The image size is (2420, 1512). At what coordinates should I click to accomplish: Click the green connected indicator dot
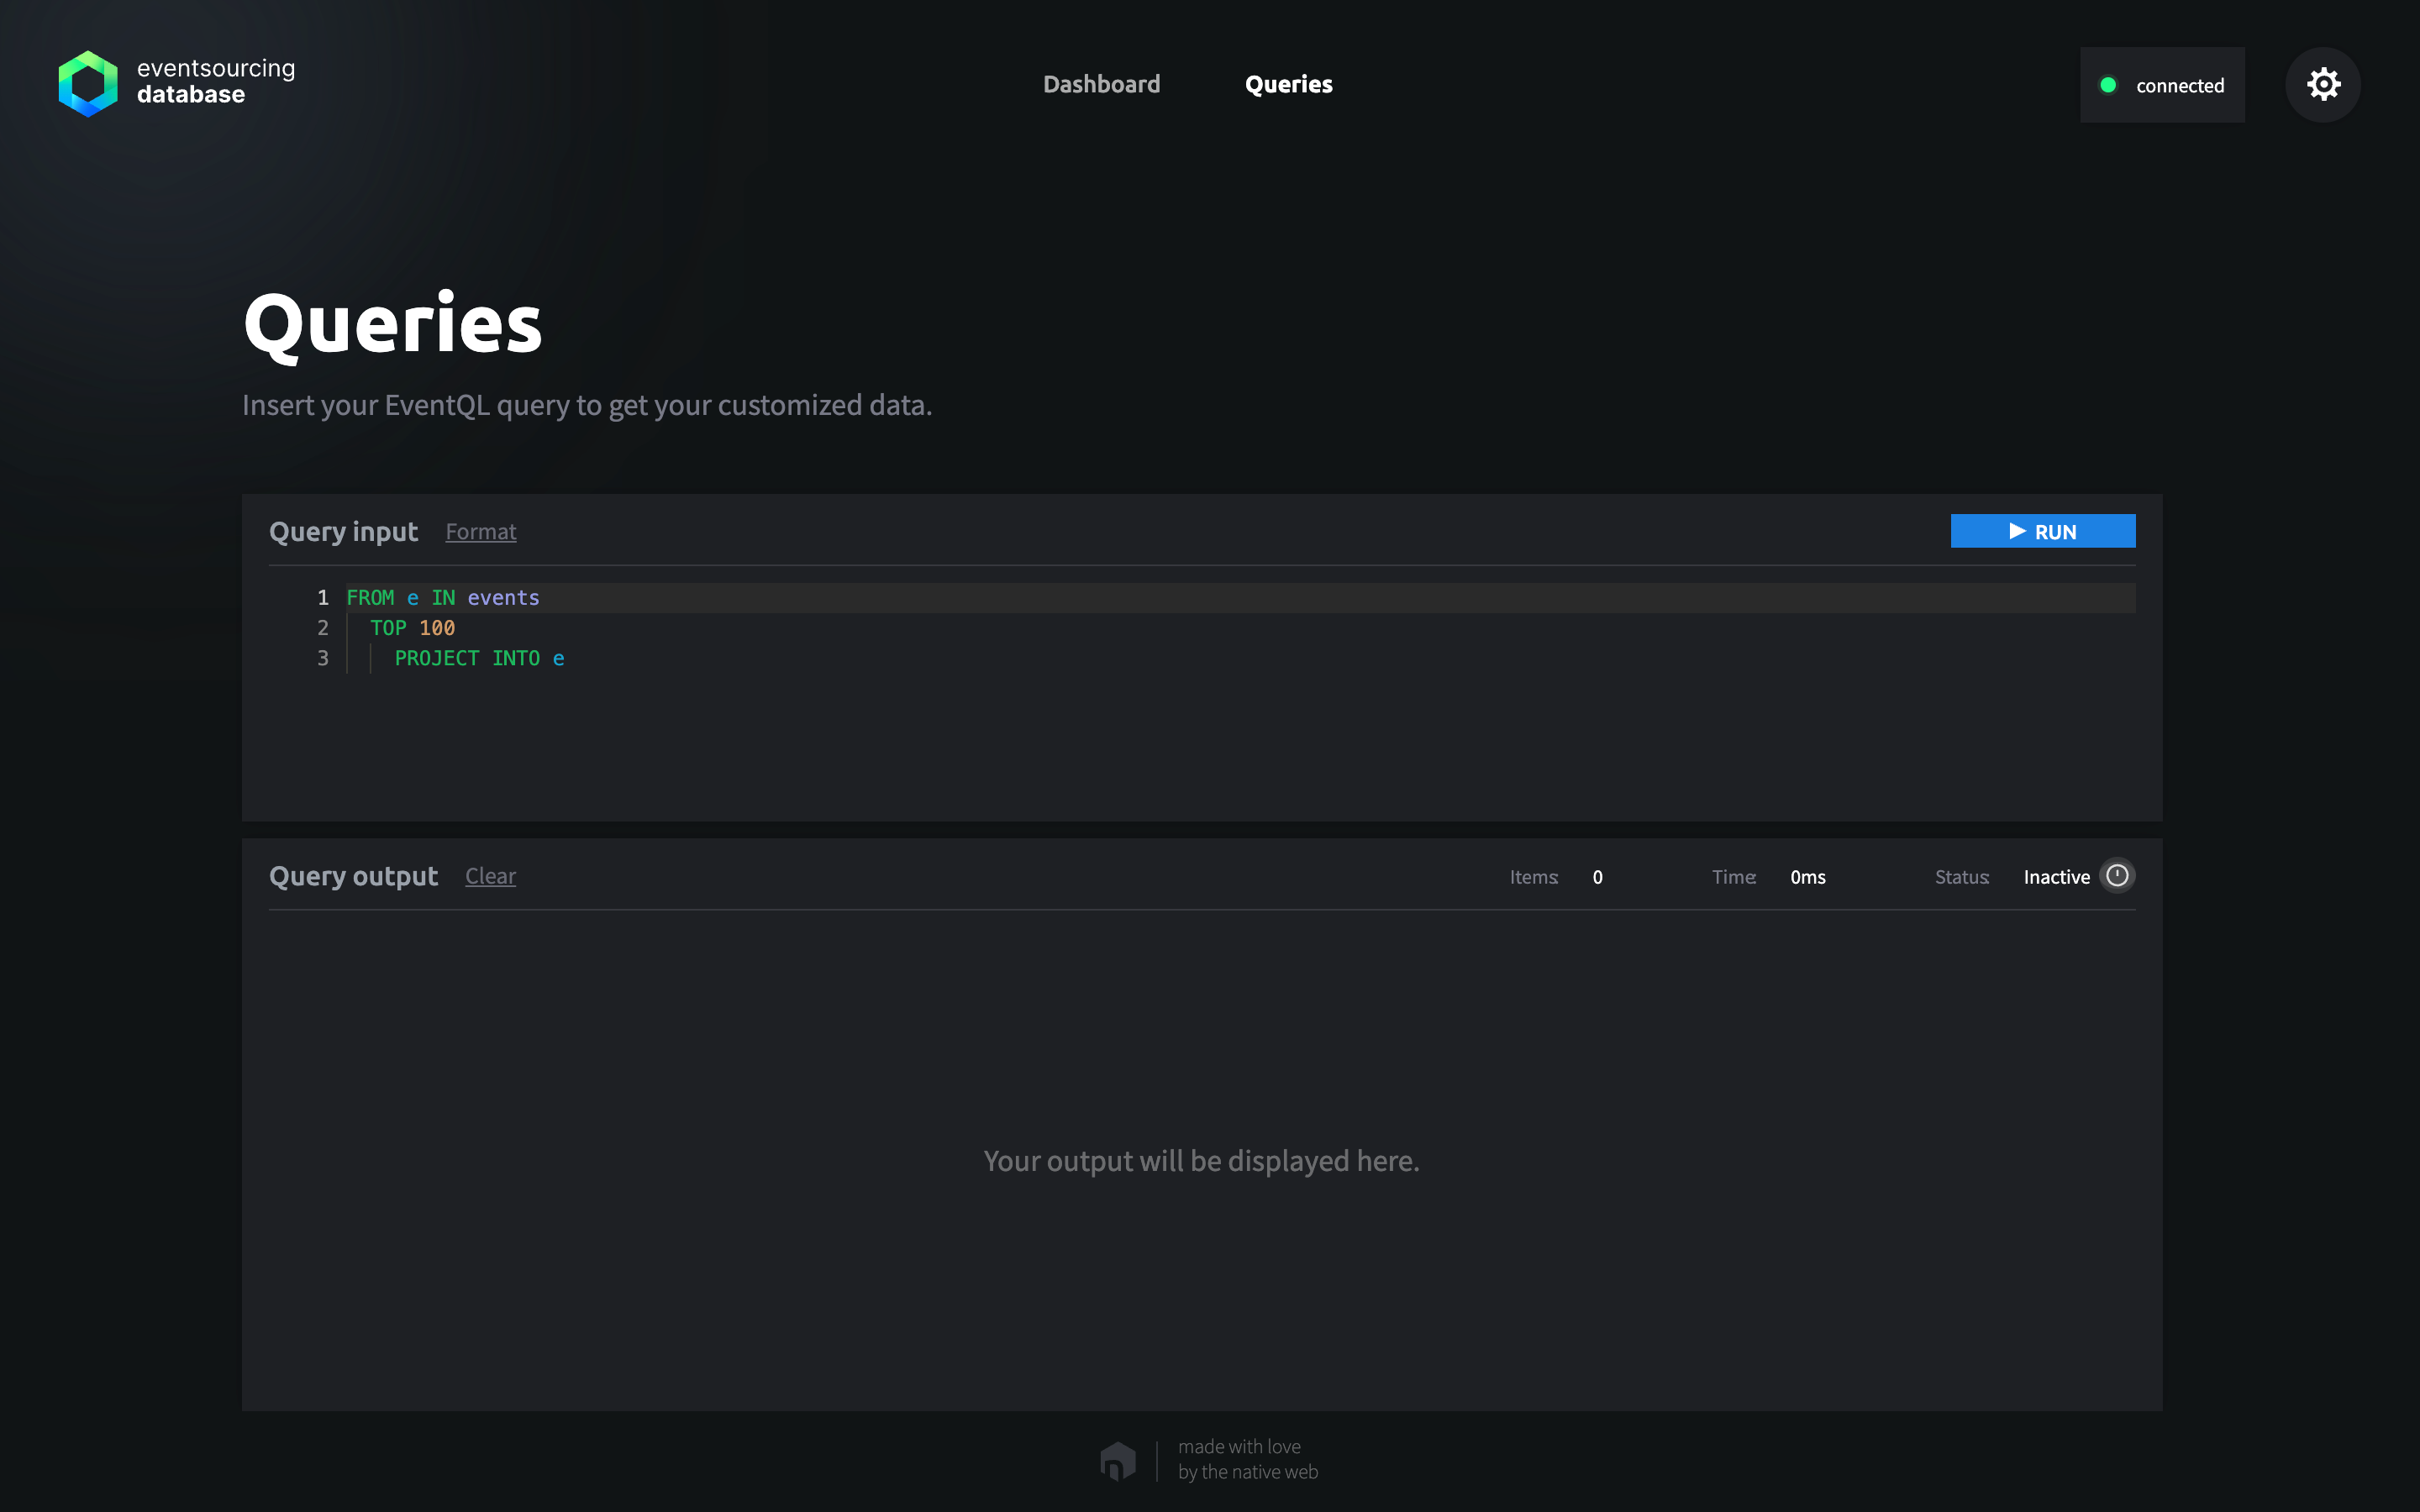coord(2110,85)
